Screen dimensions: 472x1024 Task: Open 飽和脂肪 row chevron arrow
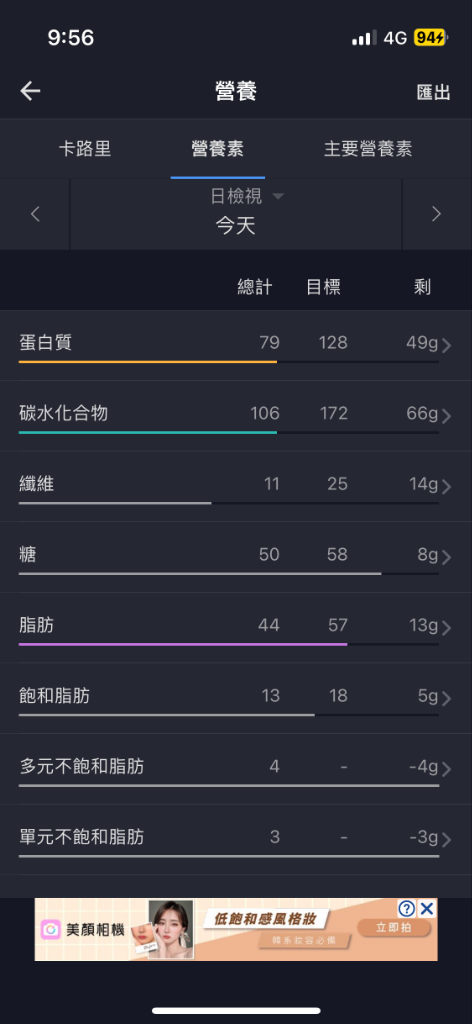click(x=447, y=698)
